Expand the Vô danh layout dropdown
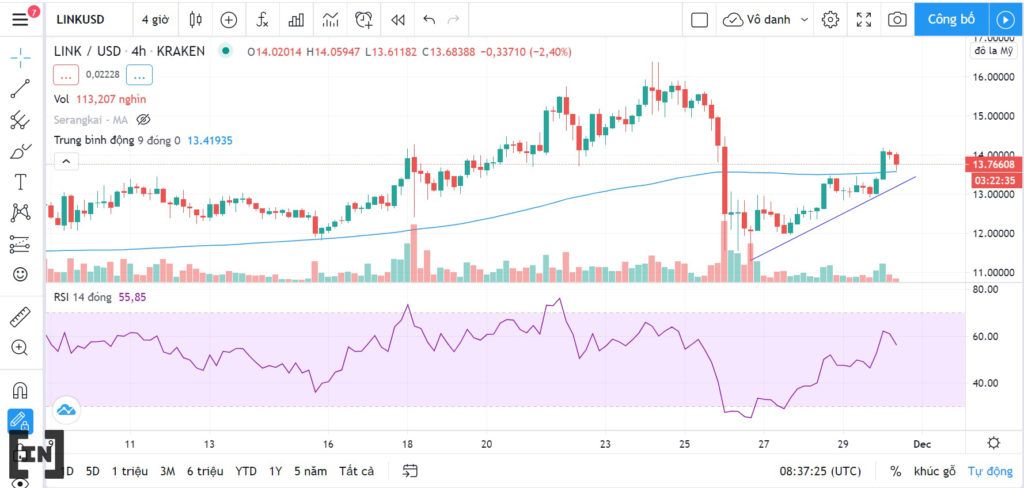 coord(805,20)
